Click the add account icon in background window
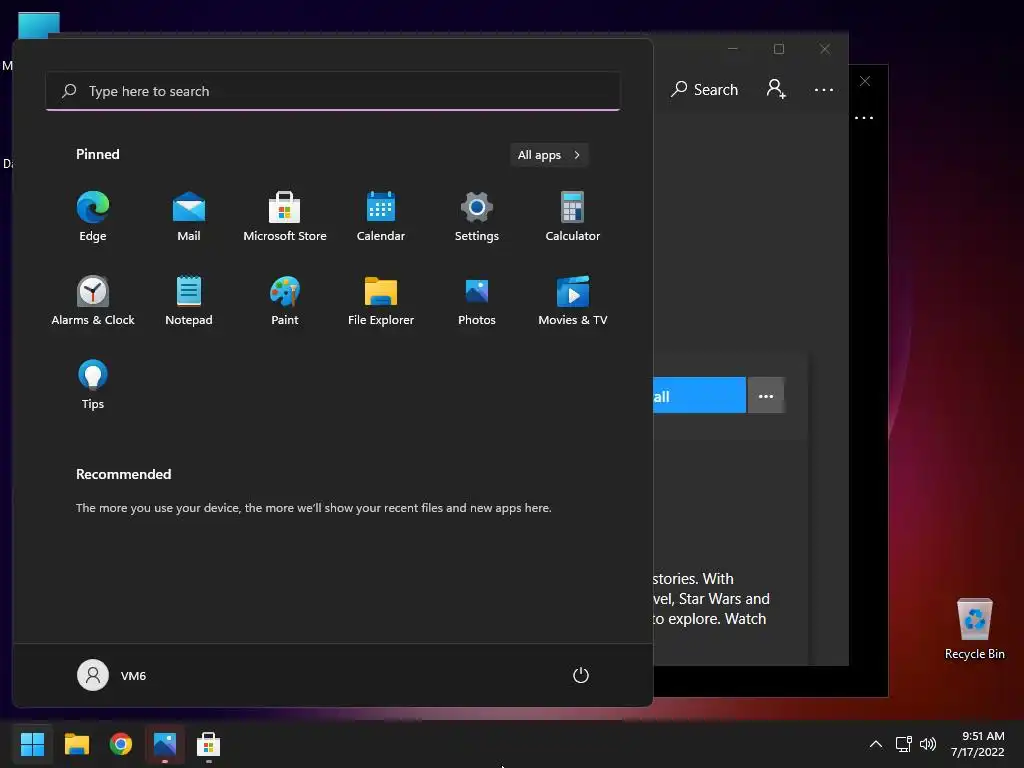 776,89
